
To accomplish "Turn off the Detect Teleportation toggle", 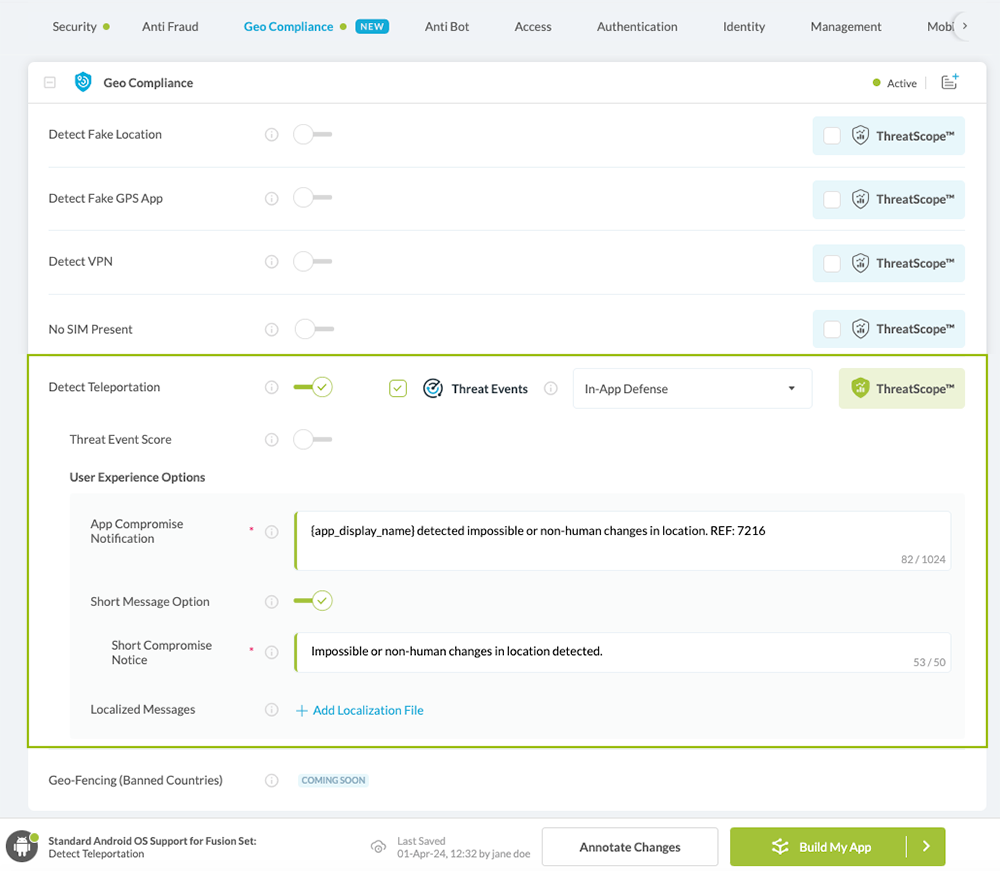I will click(312, 388).
